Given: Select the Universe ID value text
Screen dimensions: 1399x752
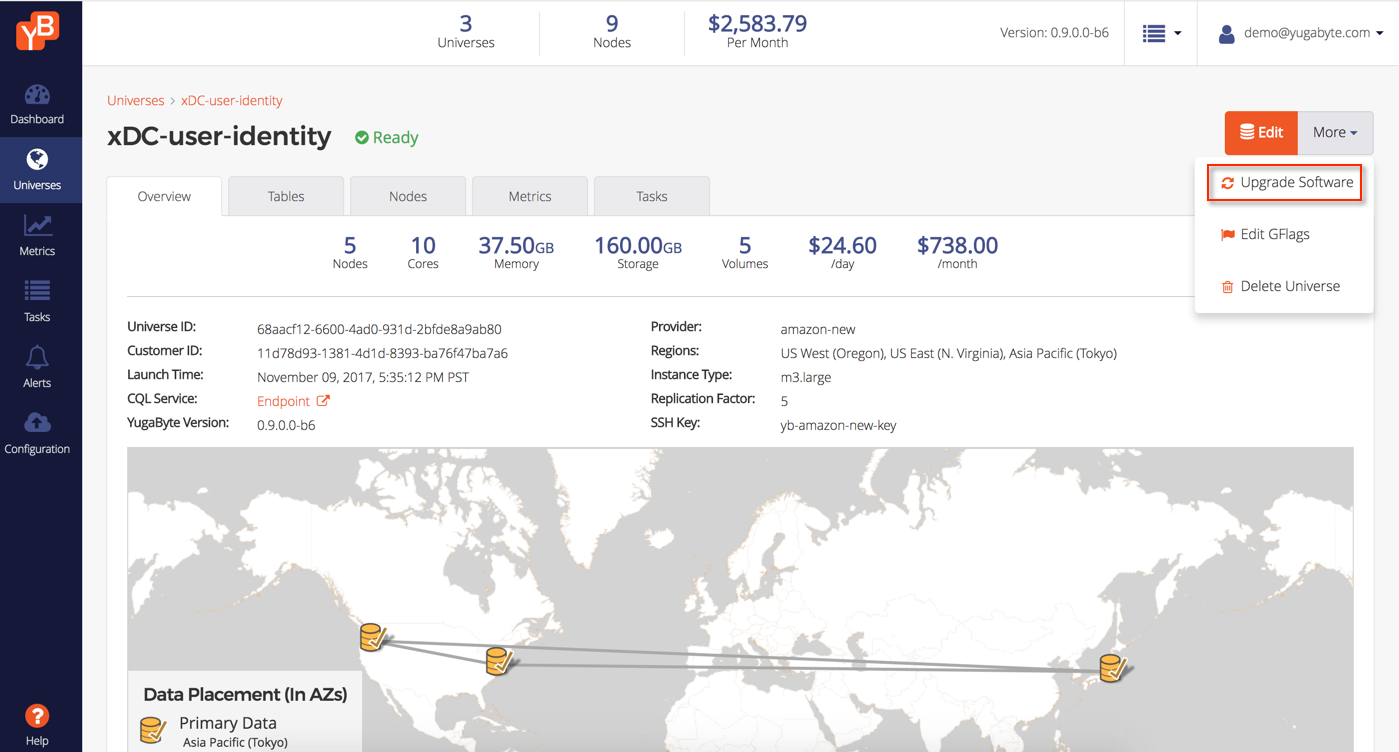Looking at the screenshot, I should 379,329.
